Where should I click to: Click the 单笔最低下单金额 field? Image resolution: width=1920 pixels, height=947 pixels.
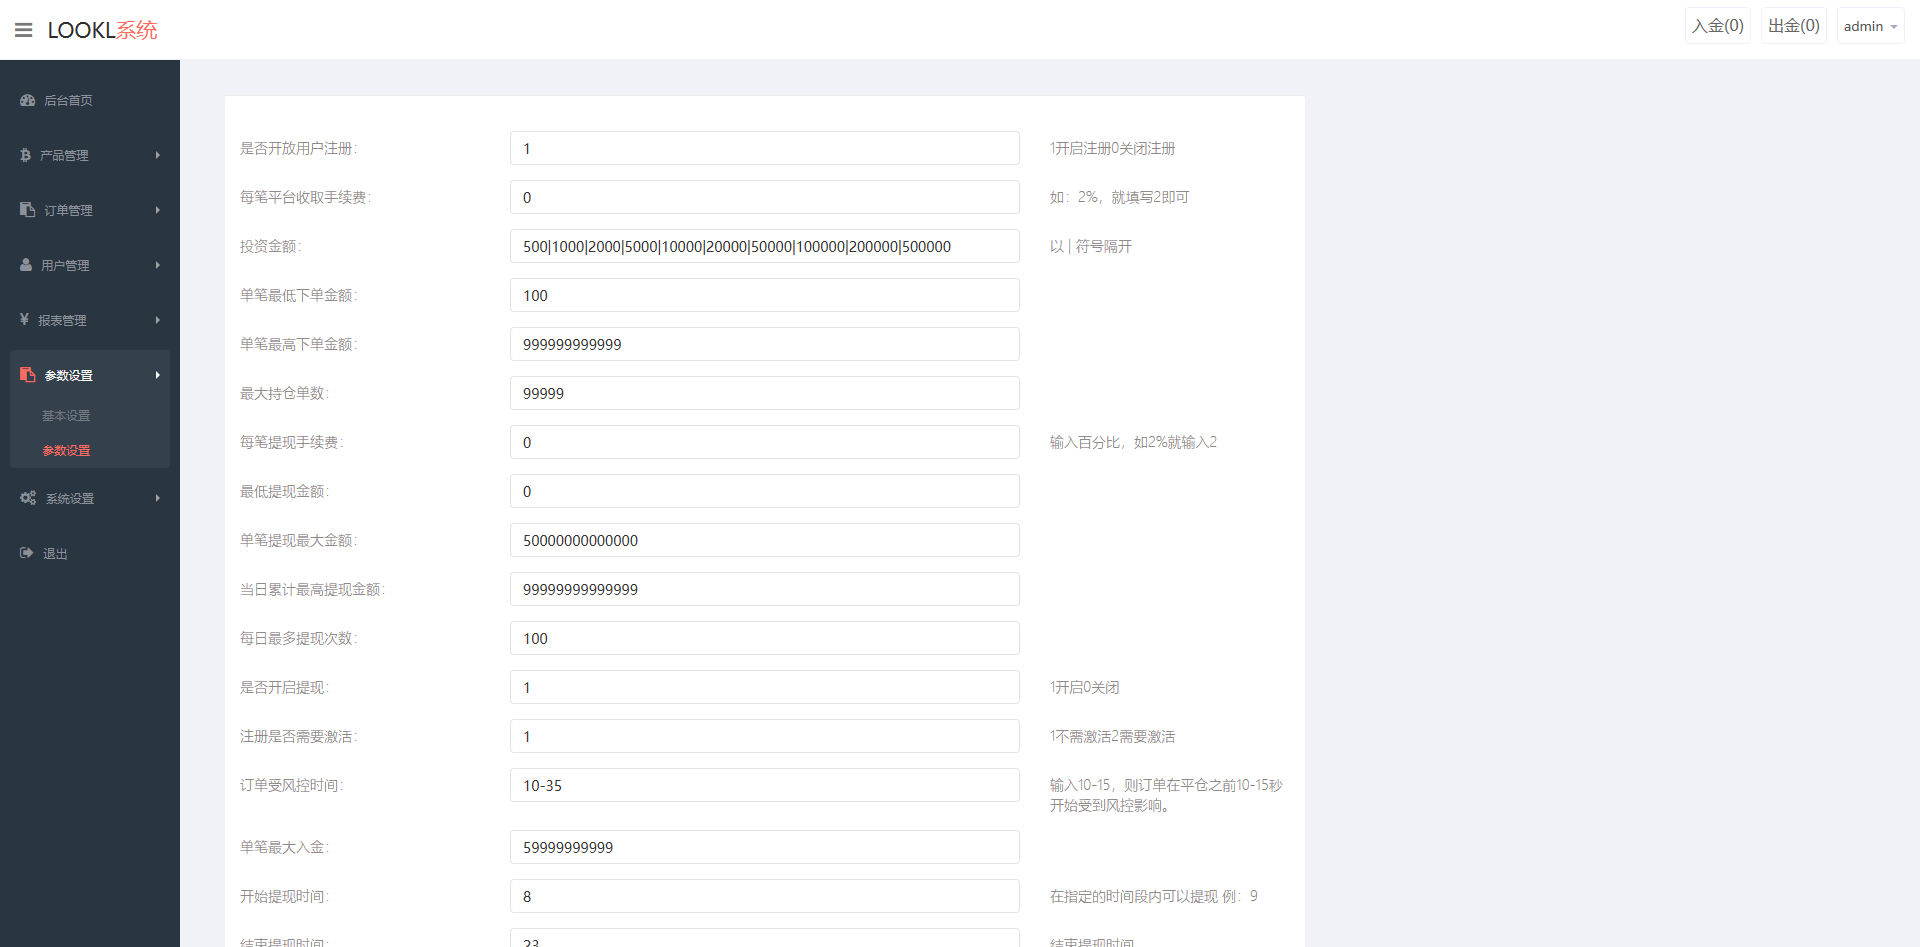(765, 295)
